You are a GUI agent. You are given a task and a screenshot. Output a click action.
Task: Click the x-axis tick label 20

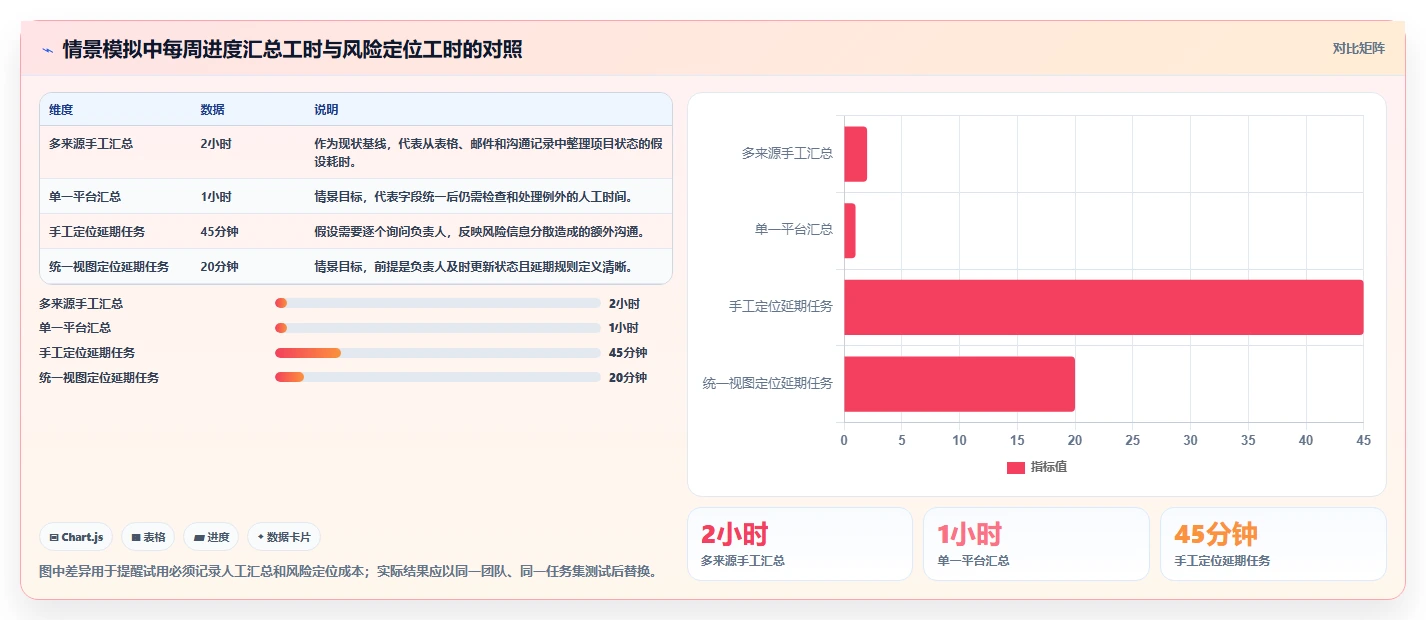pyautogui.click(x=1075, y=440)
